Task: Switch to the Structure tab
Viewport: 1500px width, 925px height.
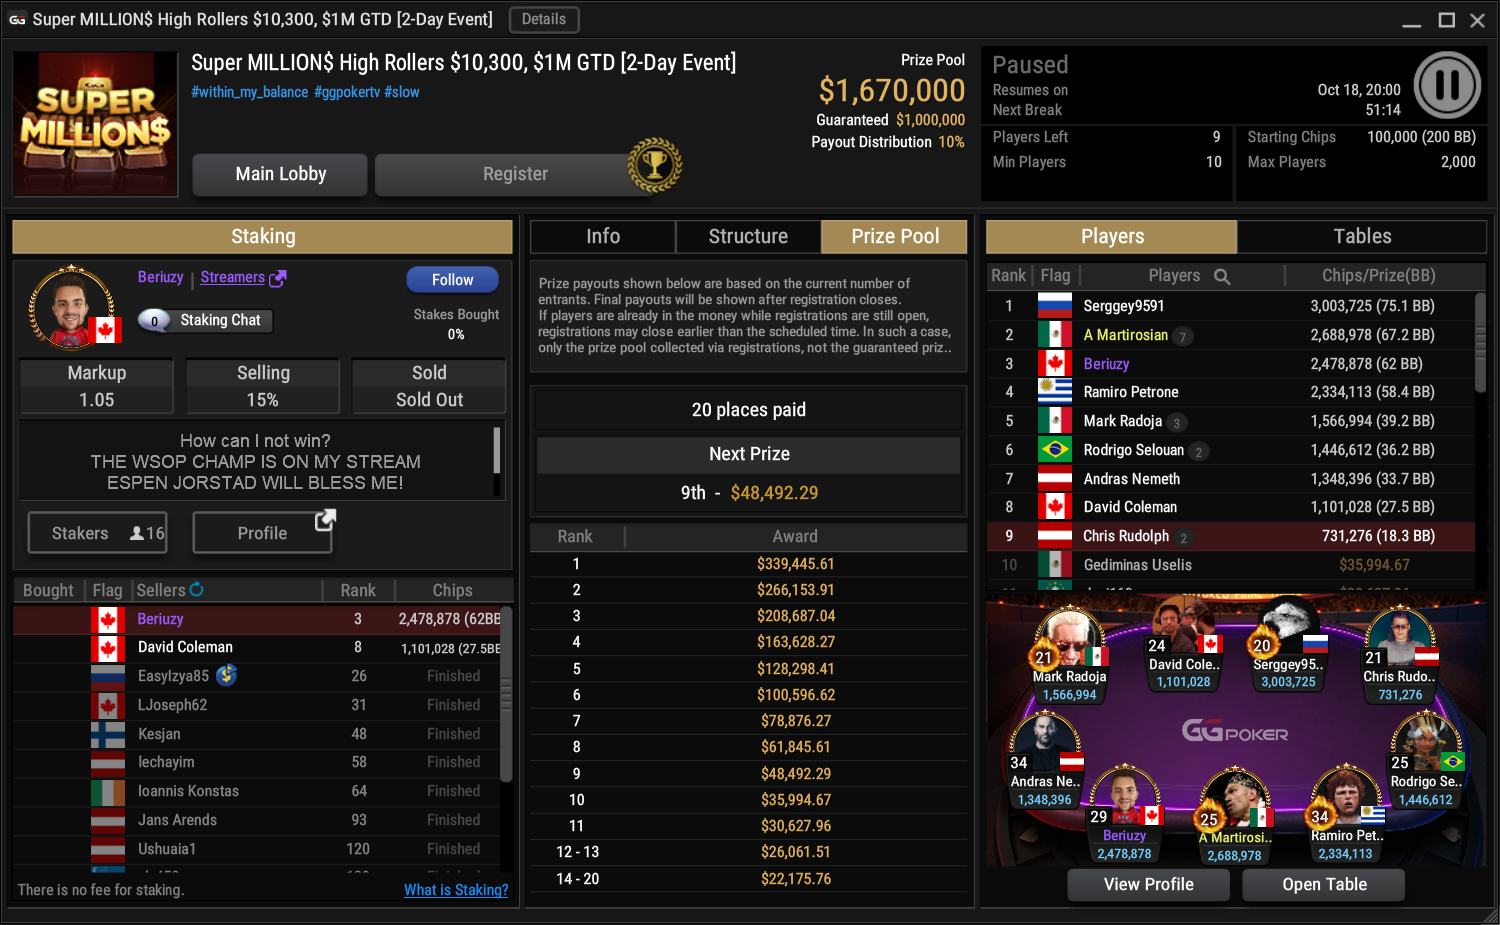Action: point(748,237)
